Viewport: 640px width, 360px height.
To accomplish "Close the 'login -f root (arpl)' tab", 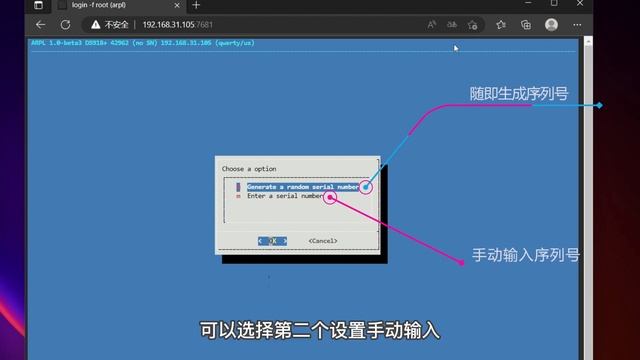I will click(x=177, y=5).
